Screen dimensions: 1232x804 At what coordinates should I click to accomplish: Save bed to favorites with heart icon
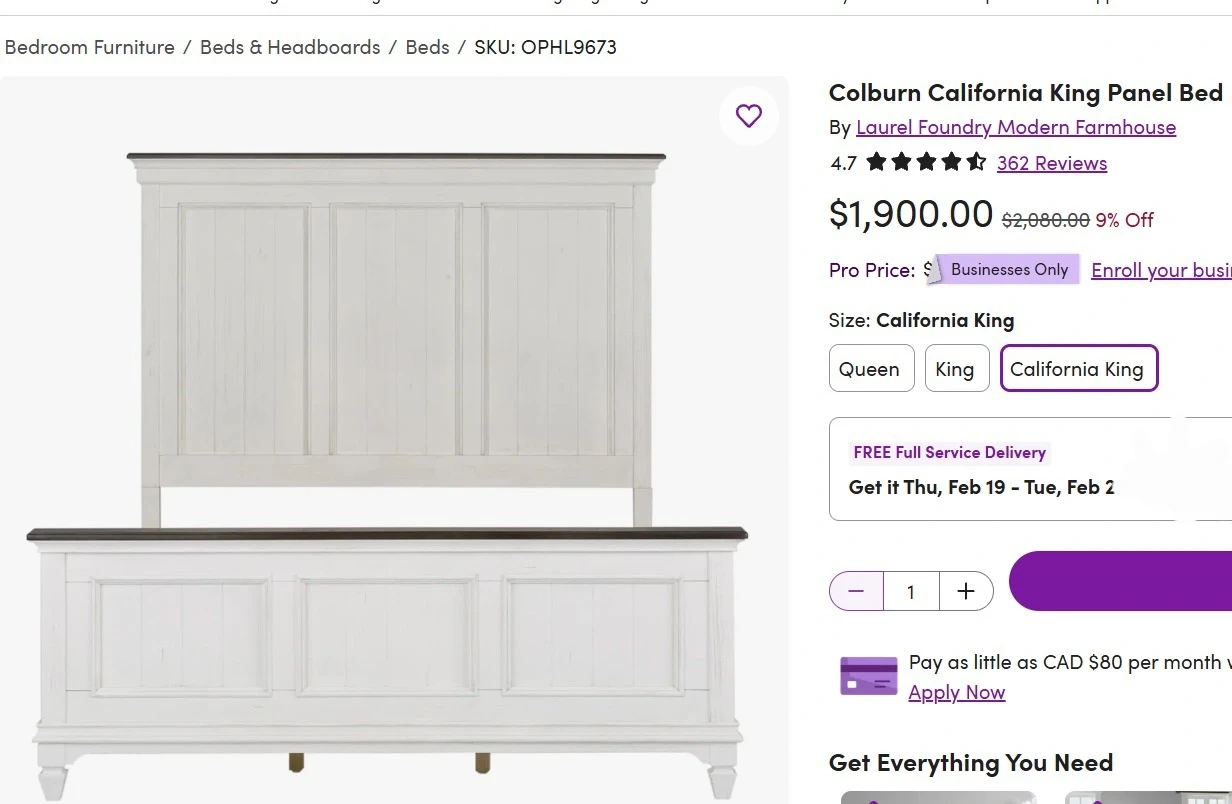(748, 116)
